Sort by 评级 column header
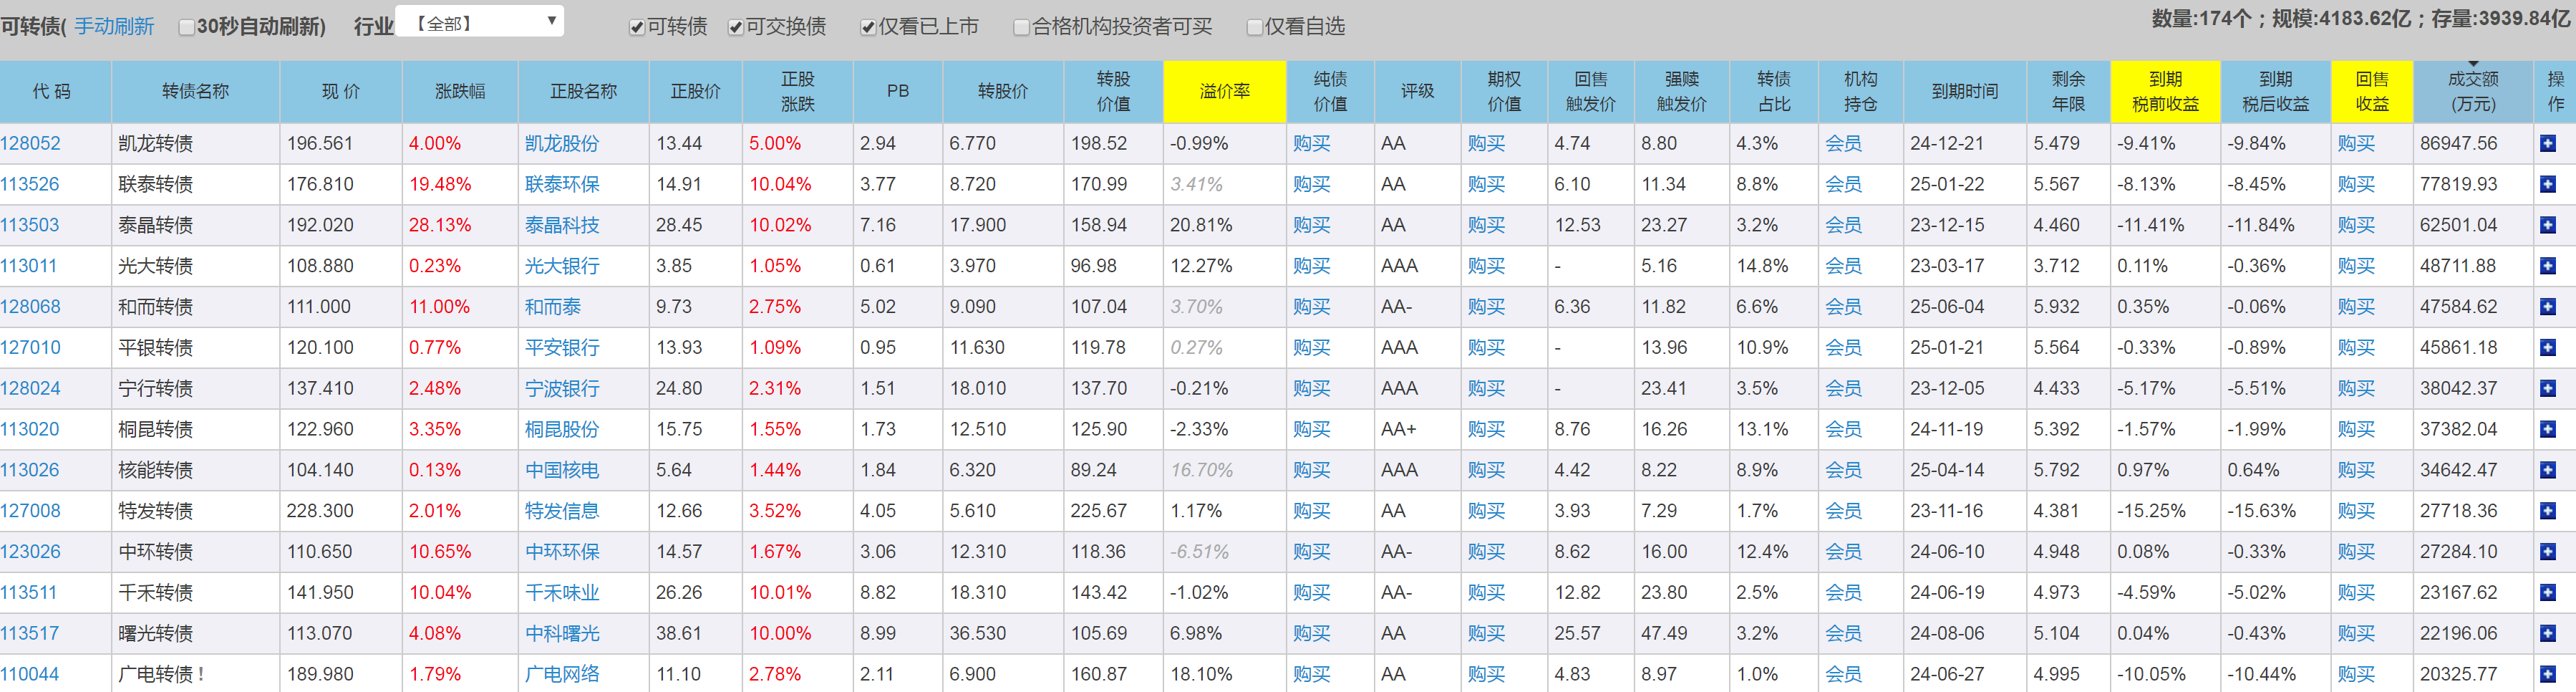Screen dimensions: 2576x692 [x=1417, y=91]
